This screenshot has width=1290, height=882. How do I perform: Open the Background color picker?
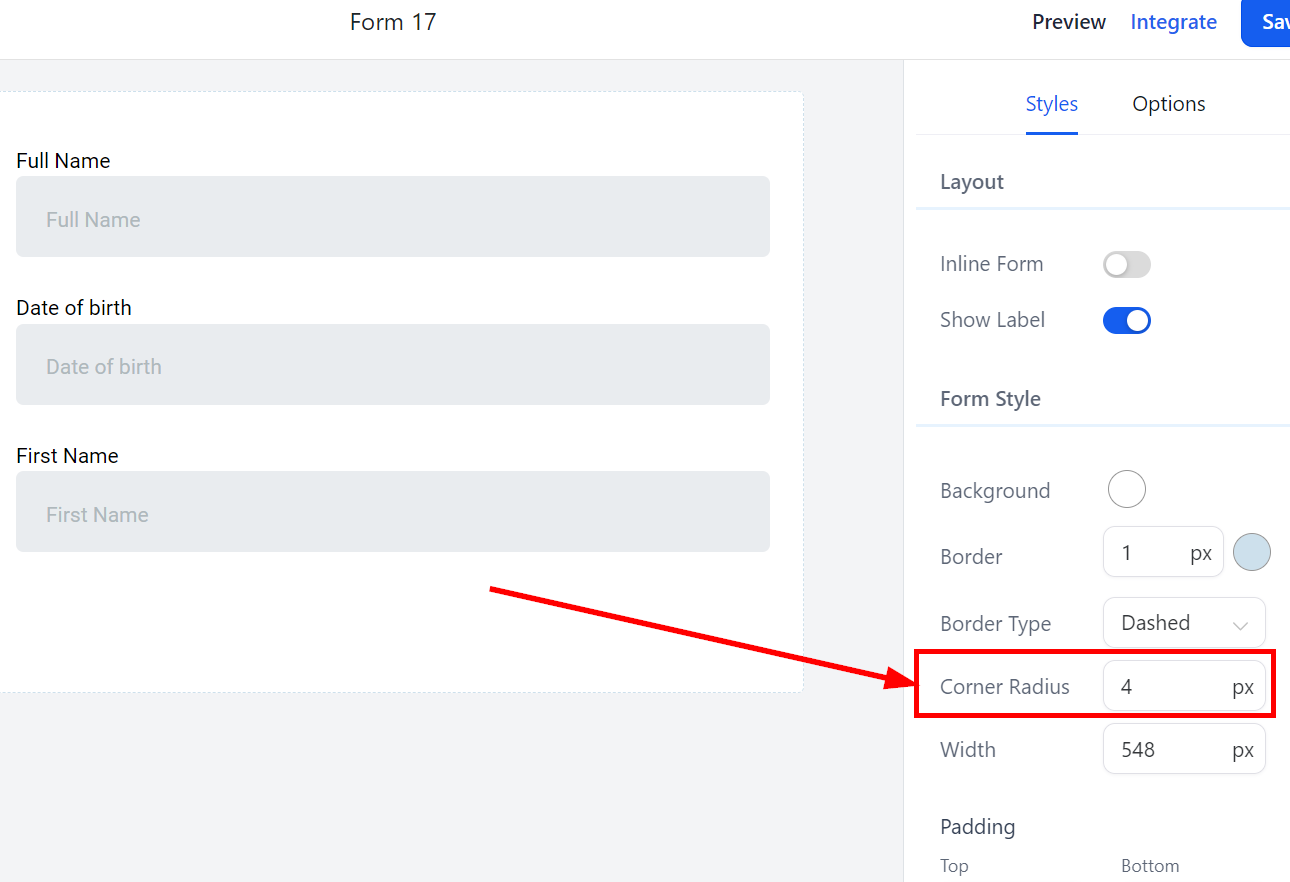tap(1126, 490)
